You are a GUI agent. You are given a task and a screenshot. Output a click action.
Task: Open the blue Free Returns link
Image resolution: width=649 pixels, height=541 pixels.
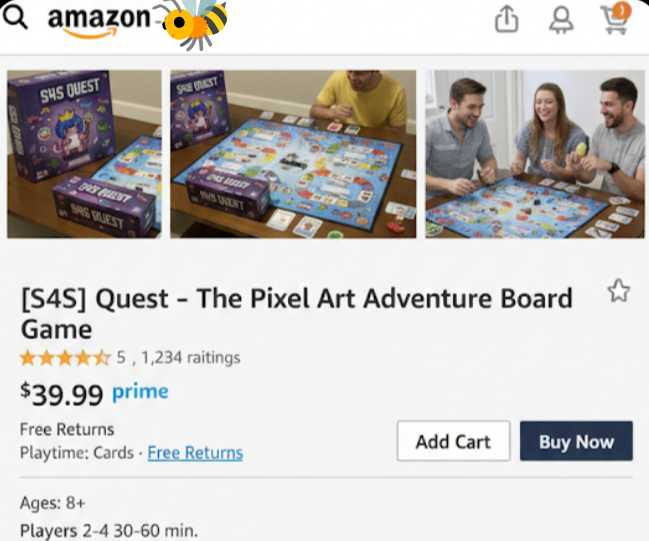[195, 453]
